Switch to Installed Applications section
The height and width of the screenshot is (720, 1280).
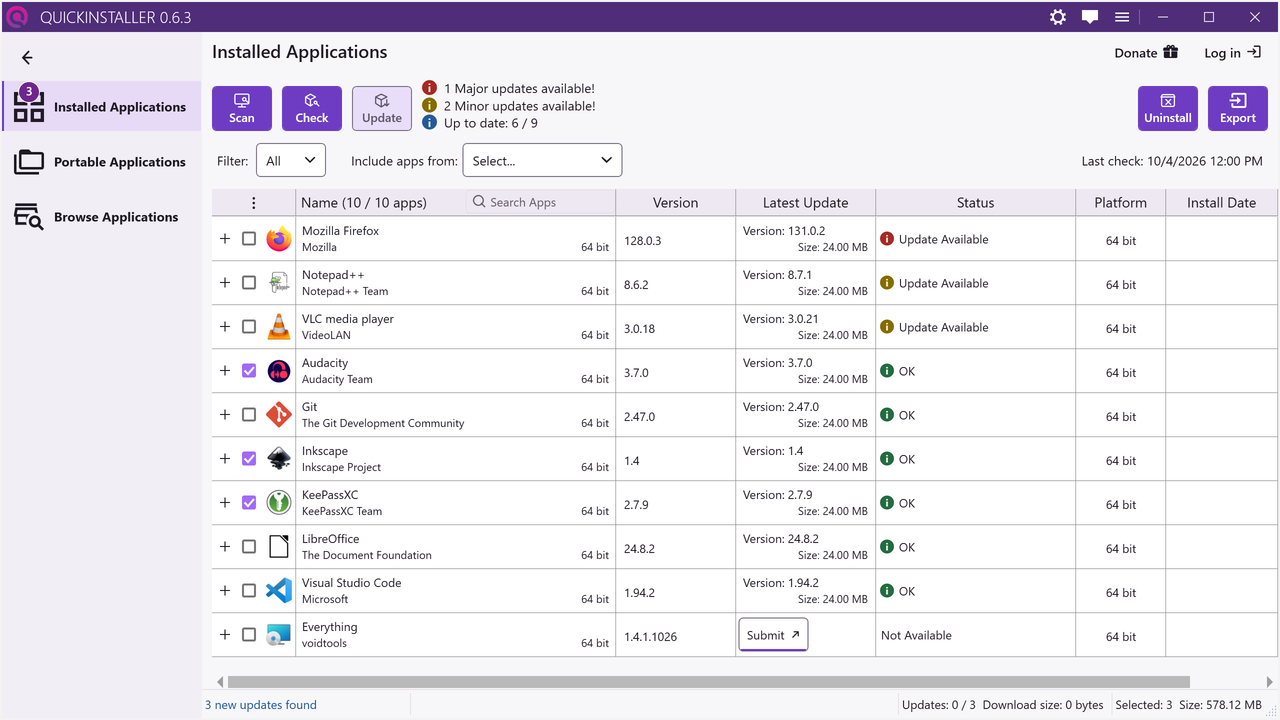click(102, 106)
